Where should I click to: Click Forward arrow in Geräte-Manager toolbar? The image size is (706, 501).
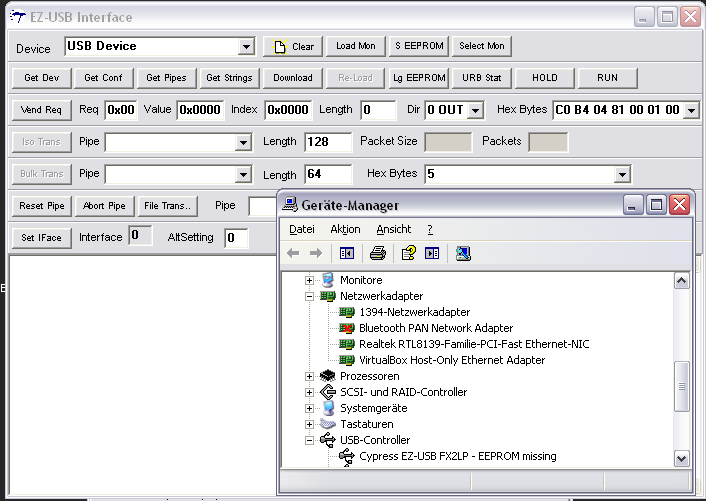point(316,253)
